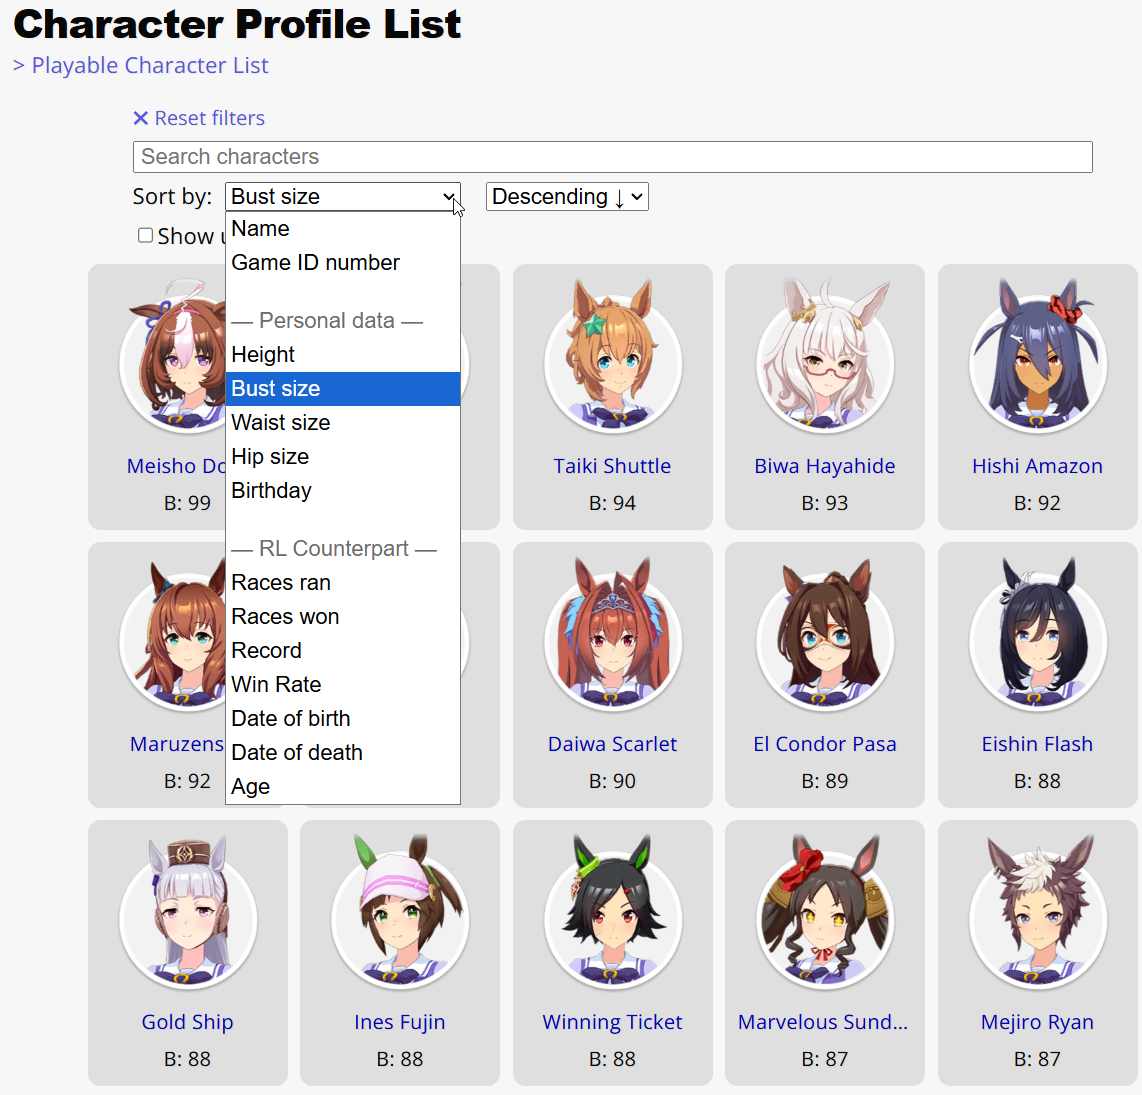Click Eishin Flash's portrait

[1038, 635]
